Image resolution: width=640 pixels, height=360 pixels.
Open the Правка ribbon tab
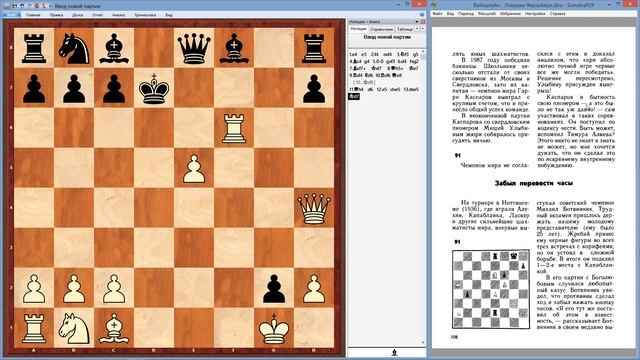[56, 15]
